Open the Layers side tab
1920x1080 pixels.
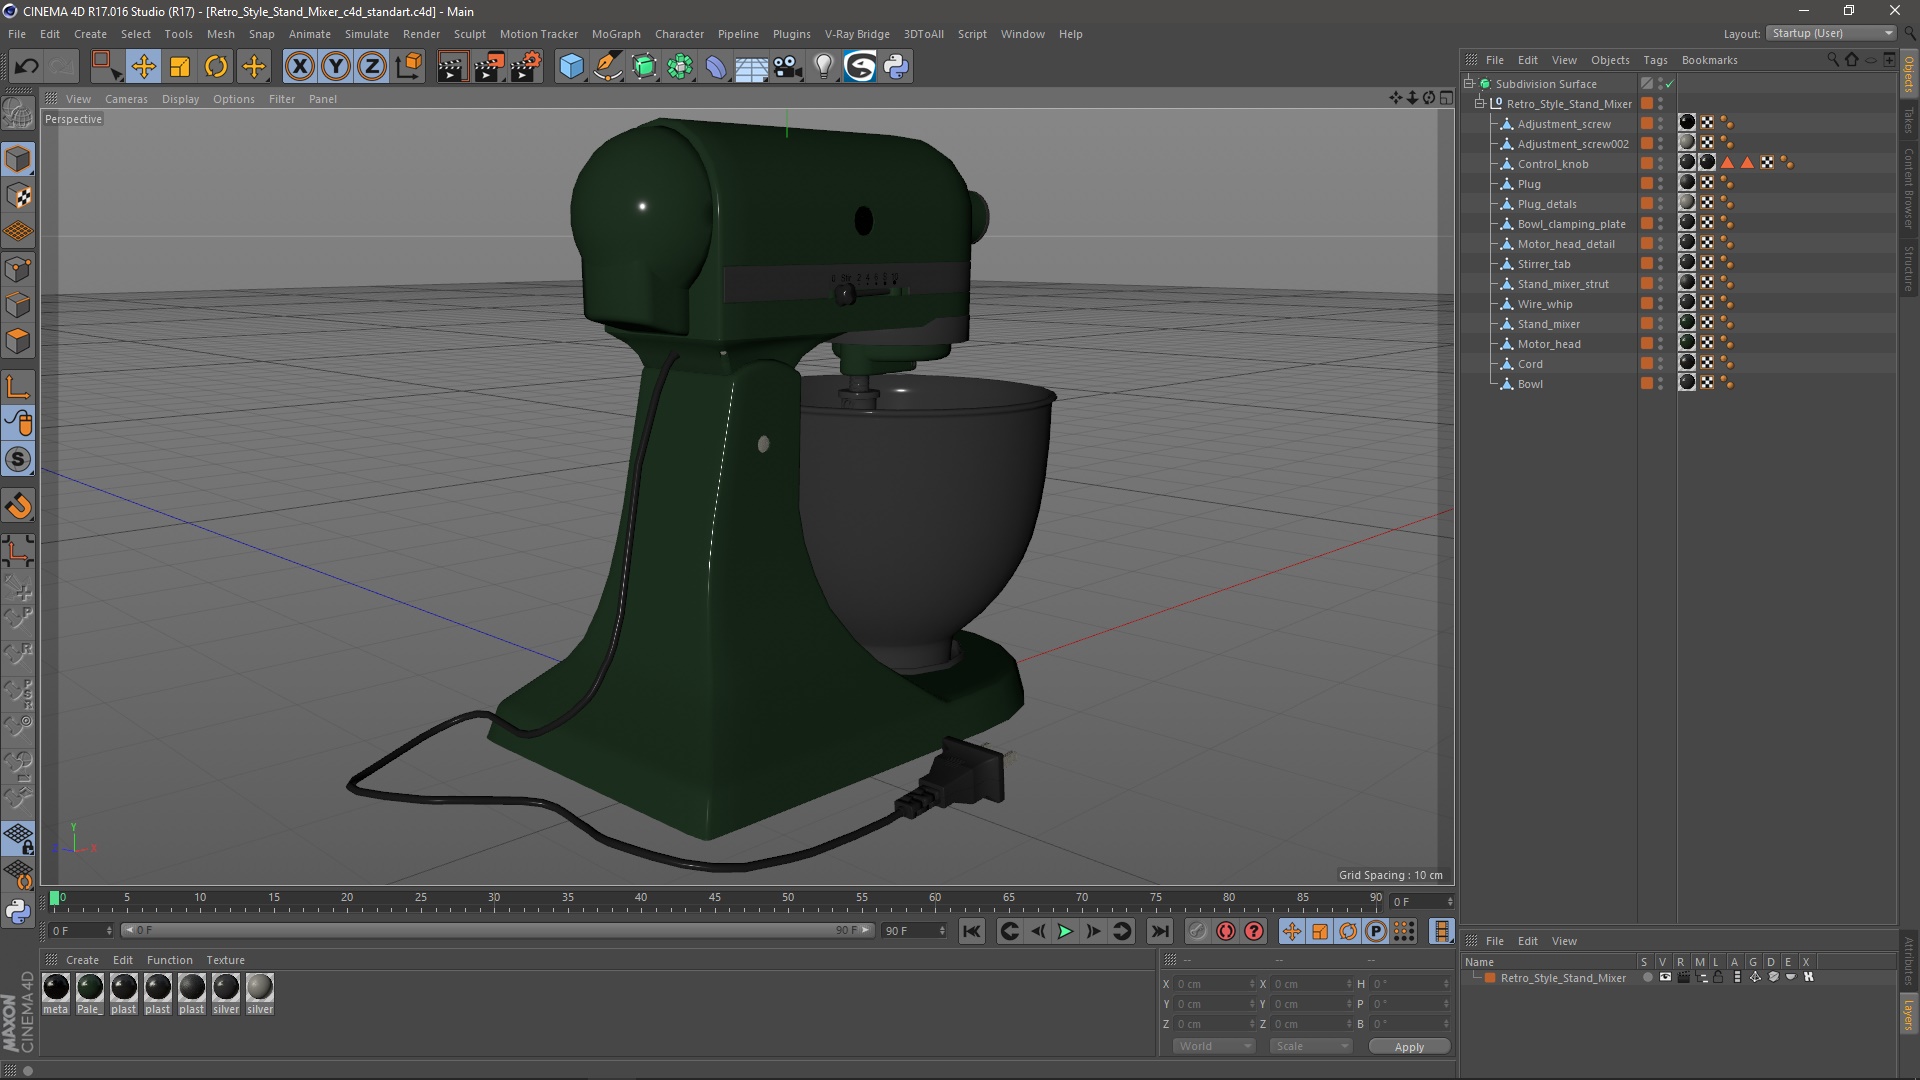(x=1909, y=1013)
